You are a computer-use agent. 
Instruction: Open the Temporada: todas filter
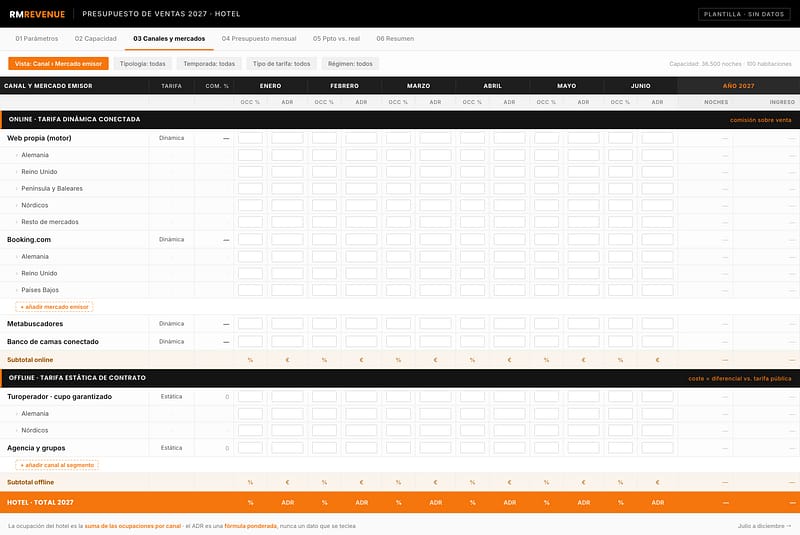209,64
